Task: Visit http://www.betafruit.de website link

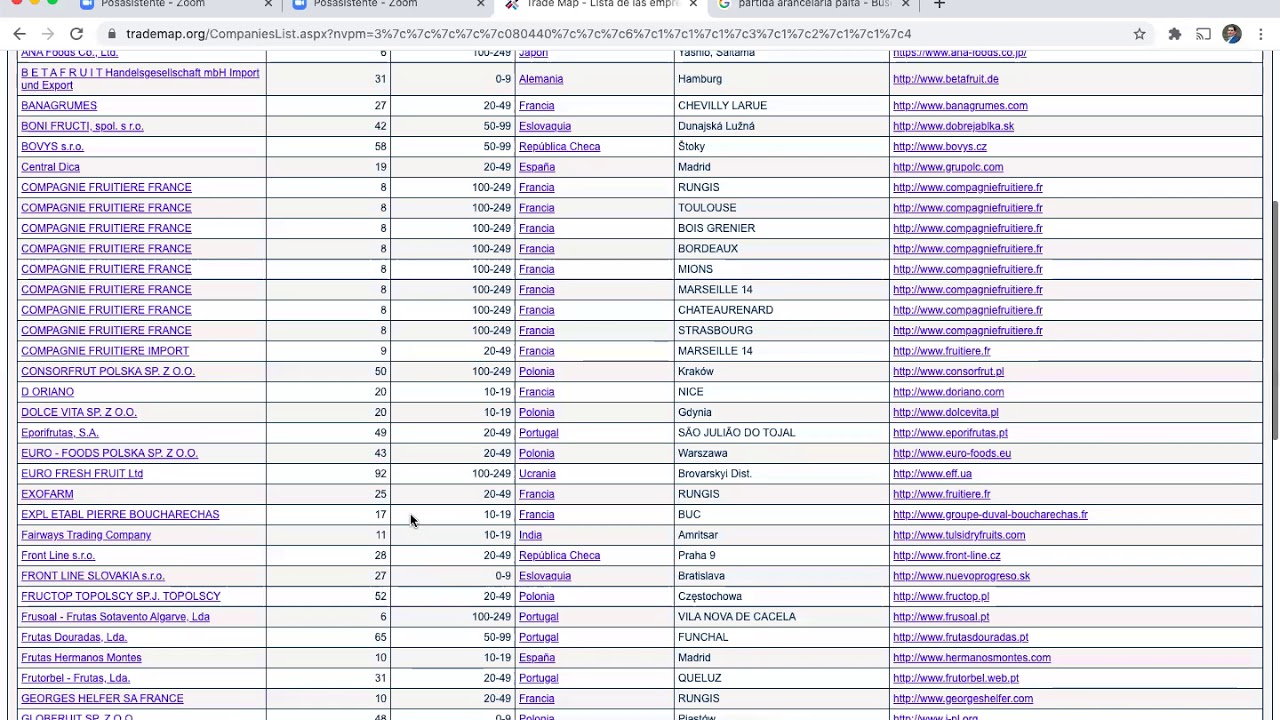Action: pos(945,79)
